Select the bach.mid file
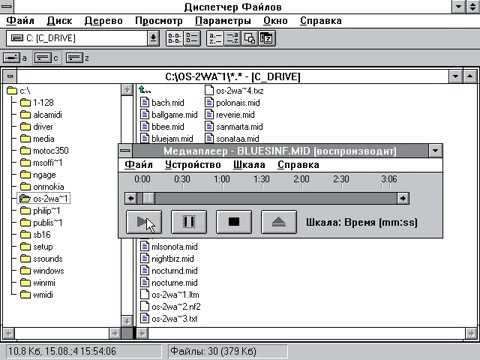The width and height of the screenshot is (480, 360). click(162, 103)
